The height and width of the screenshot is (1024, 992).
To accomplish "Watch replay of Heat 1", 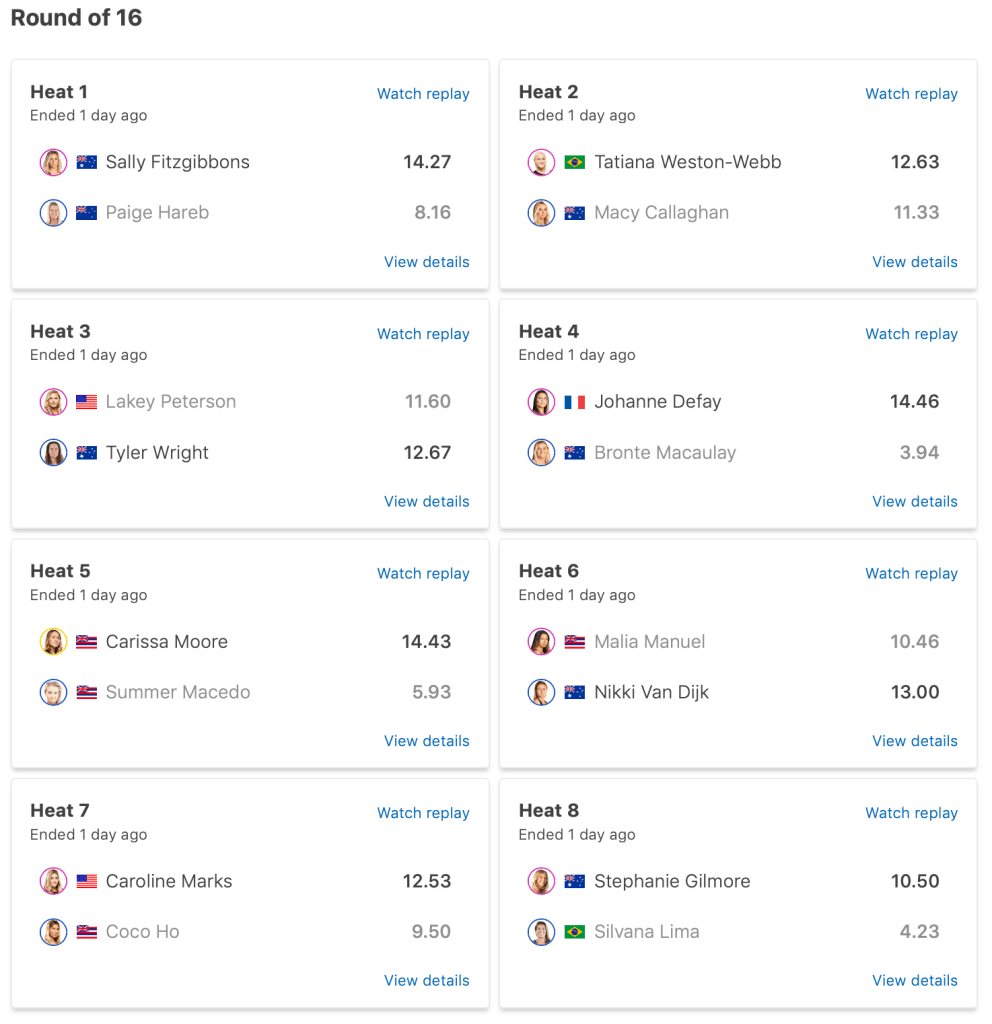I will click(423, 94).
